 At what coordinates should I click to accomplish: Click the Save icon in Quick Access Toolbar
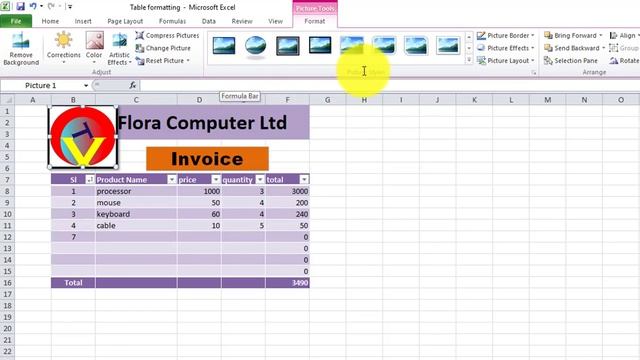[20, 6]
